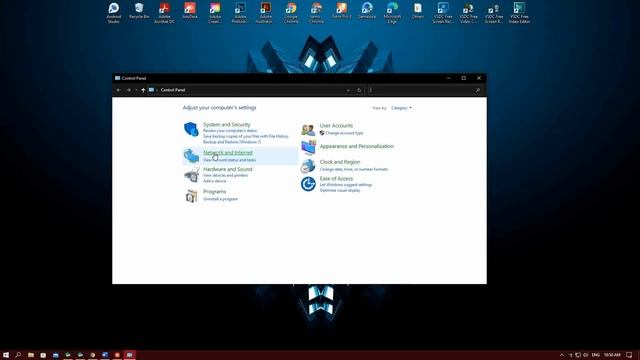Go back using the navigation arrow
Screen dimensions: 640x360
pyautogui.click(x=118, y=90)
